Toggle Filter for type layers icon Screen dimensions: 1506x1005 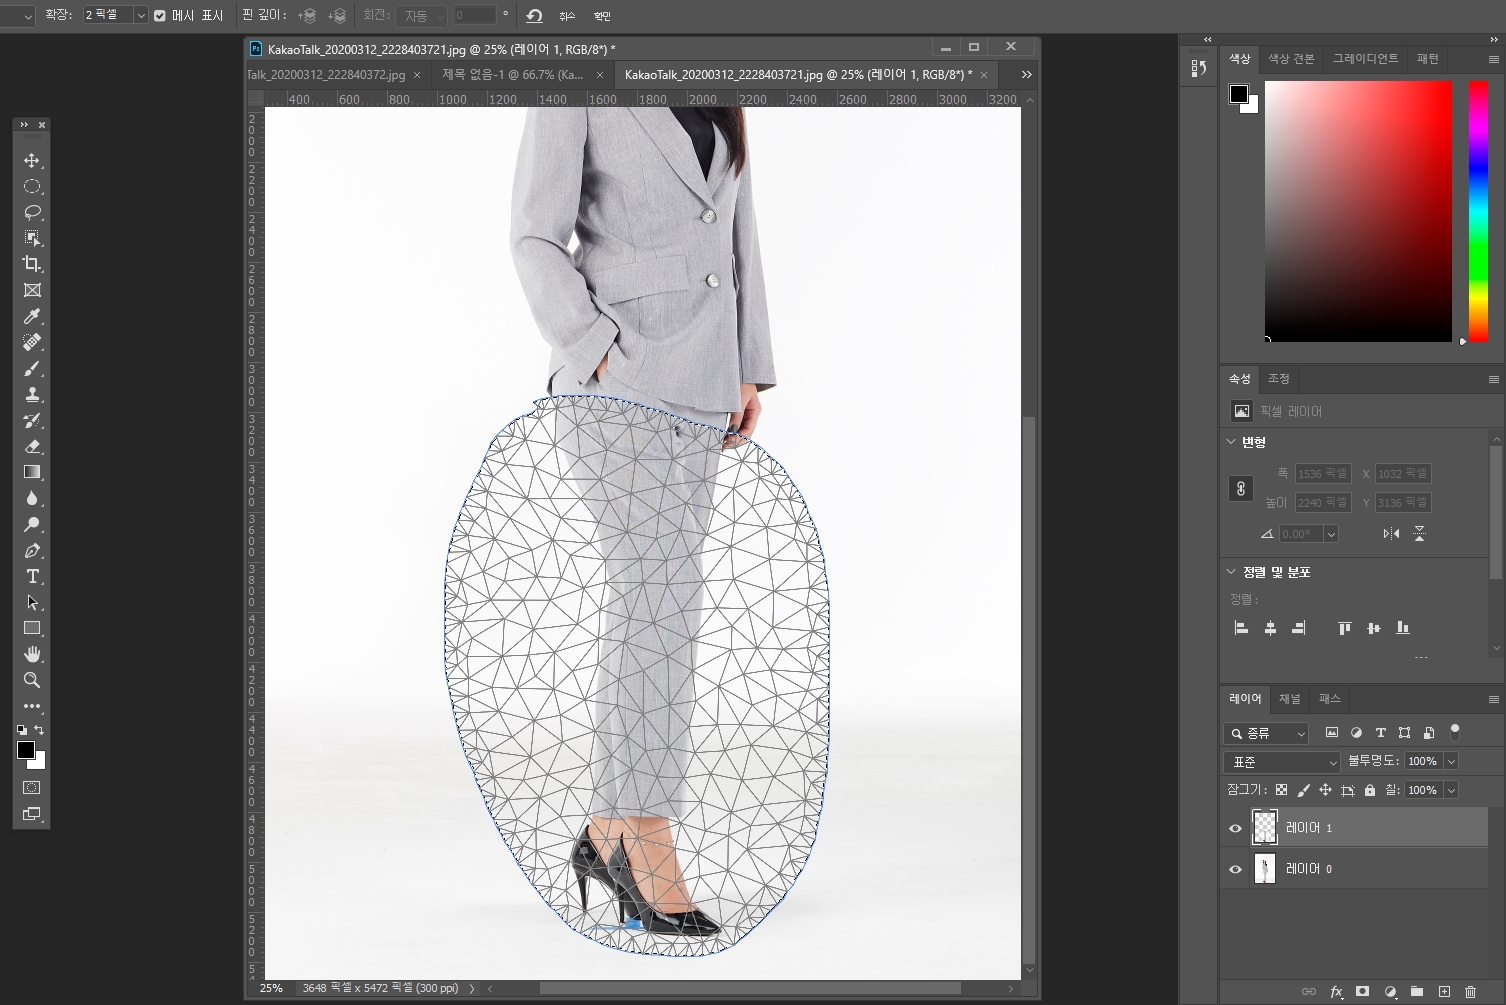point(1380,733)
